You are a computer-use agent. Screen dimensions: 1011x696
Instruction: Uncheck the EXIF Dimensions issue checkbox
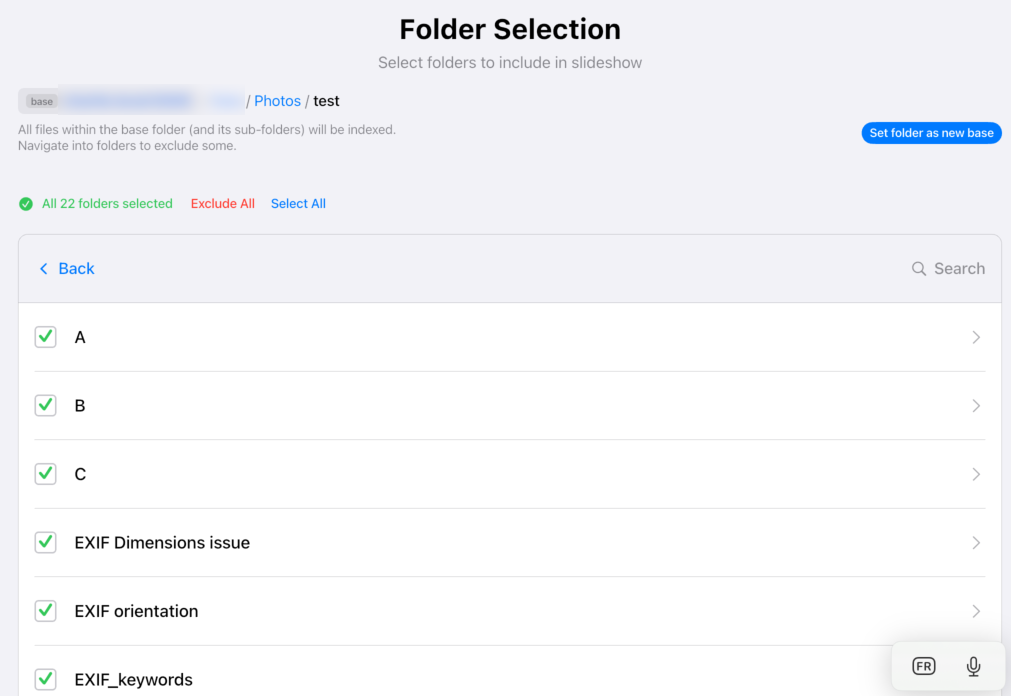click(x=45, y=542)
